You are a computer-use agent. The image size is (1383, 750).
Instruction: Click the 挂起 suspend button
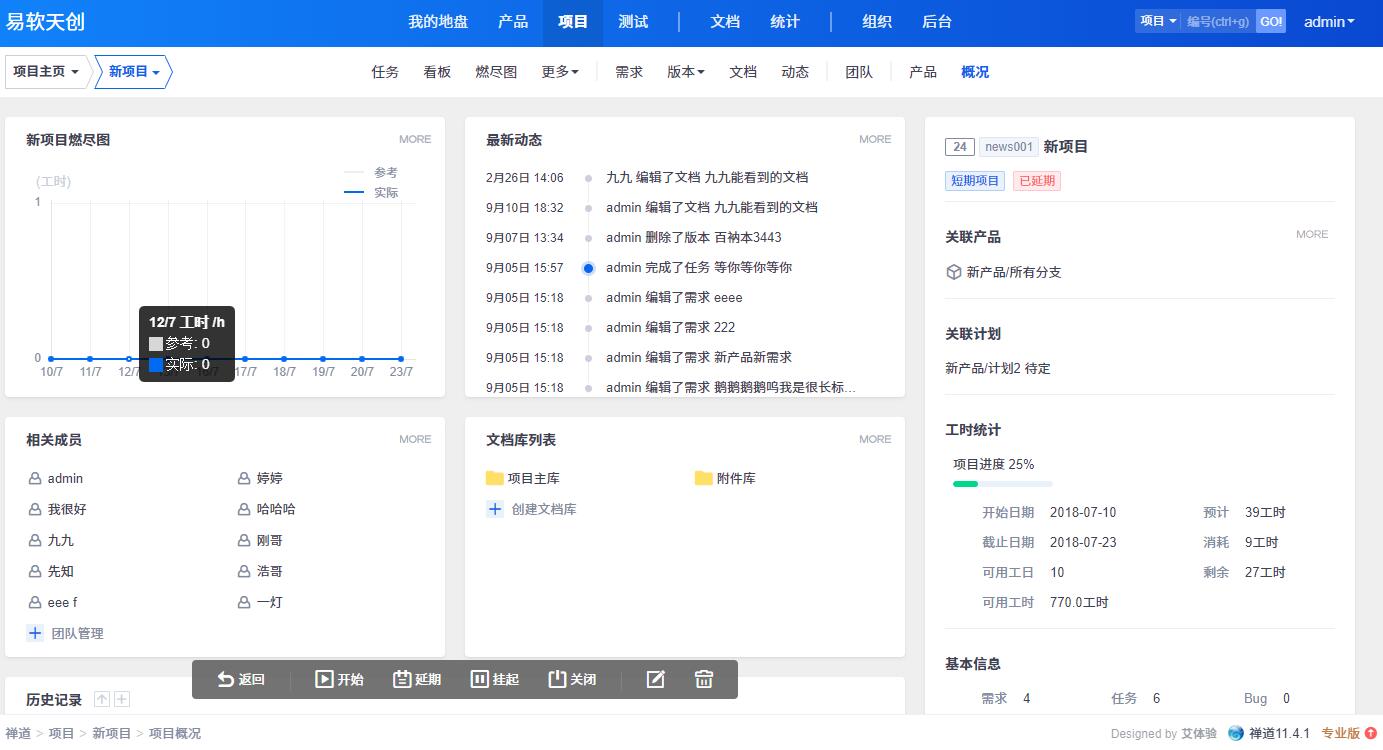tap(495, 680)
